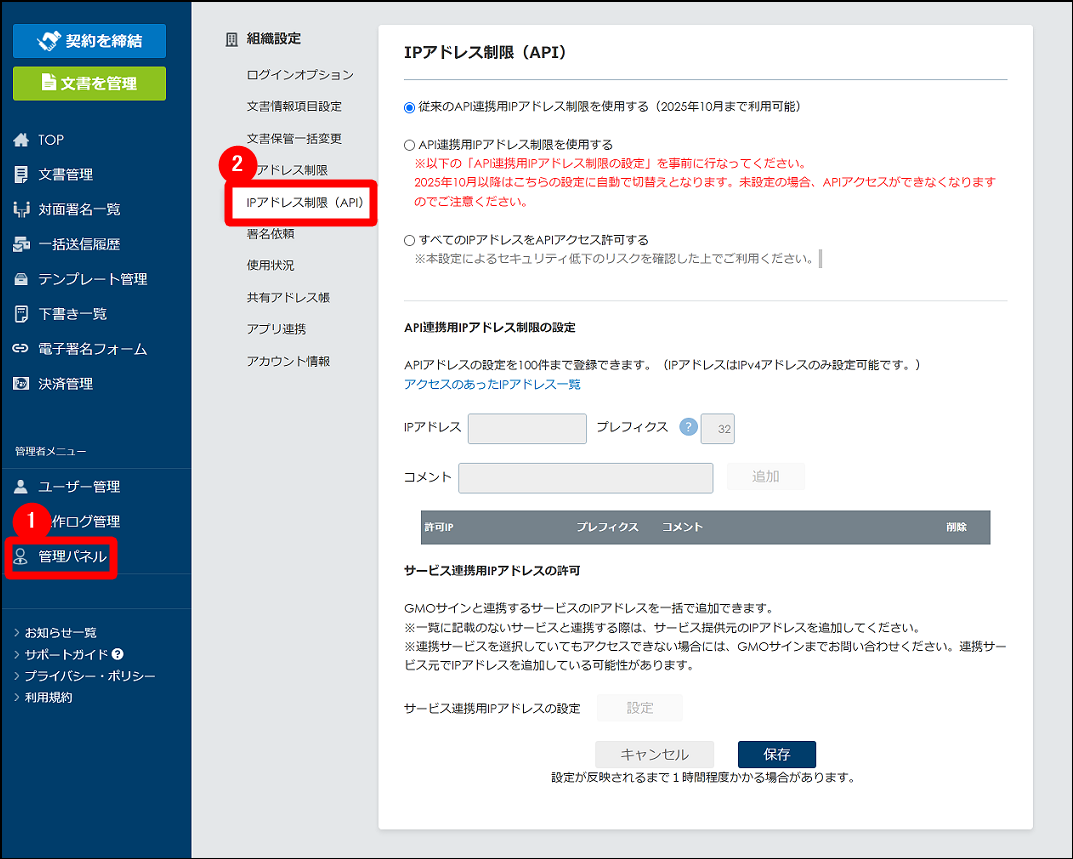Select 文書情報項目設定 in 組織設定
Image resolution: width=1073 pixels, height=859 pixels.
point(294,106)
